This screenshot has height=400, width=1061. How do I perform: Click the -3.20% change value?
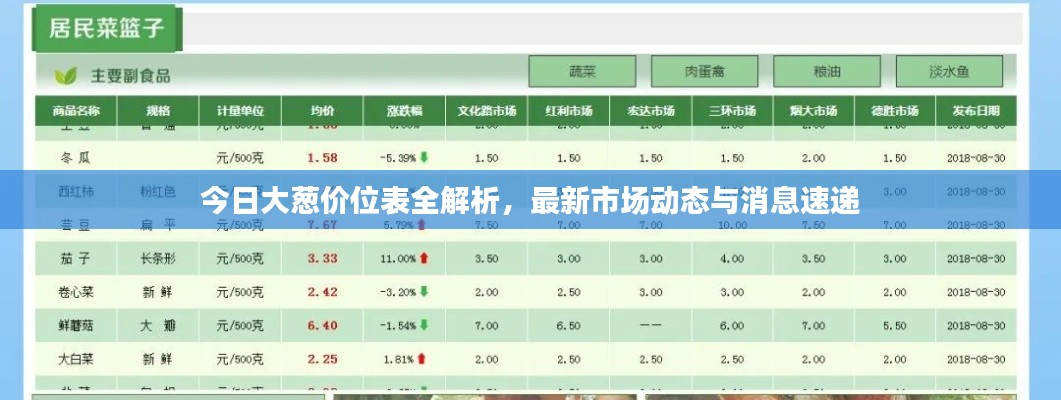click(x=398, y=292)
